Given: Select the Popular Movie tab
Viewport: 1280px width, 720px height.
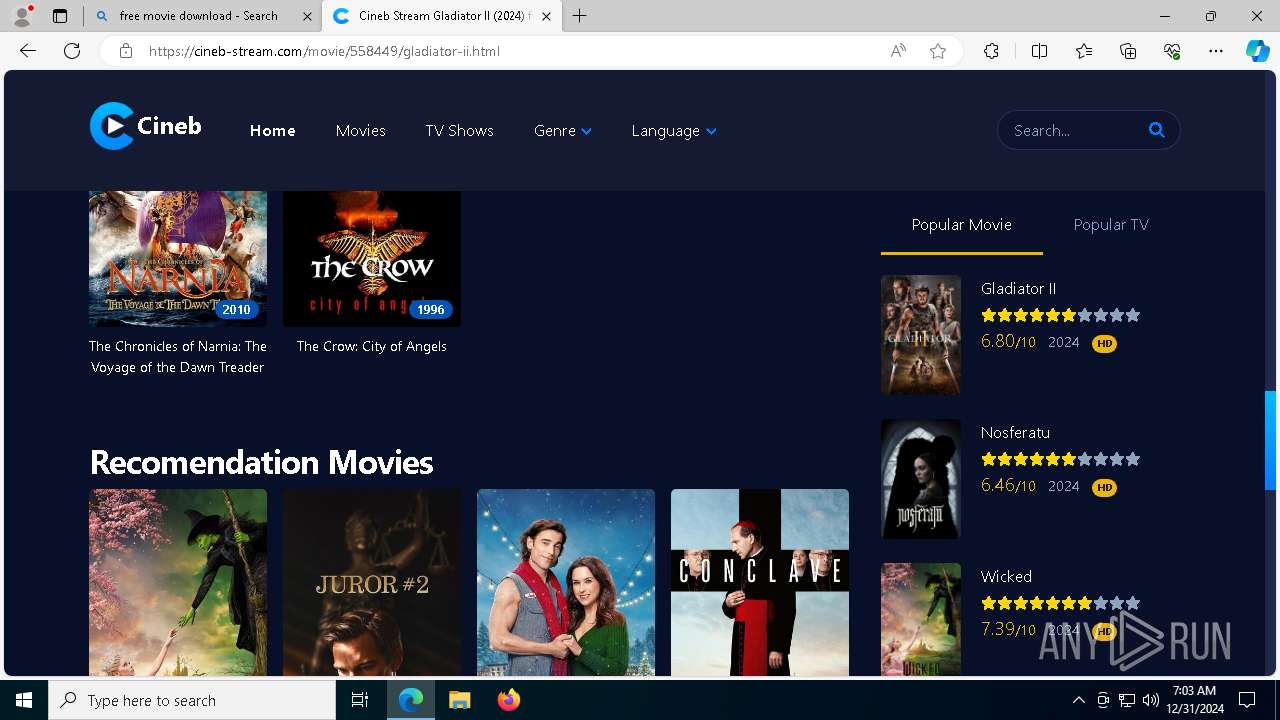Looking at the screenshot, I should (961, 225).
